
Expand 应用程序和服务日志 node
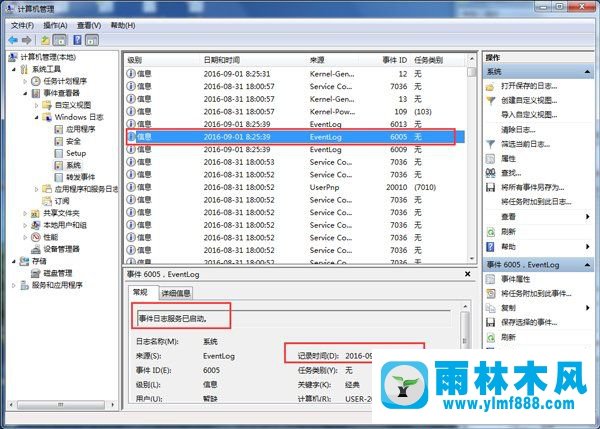coord(36,189)
